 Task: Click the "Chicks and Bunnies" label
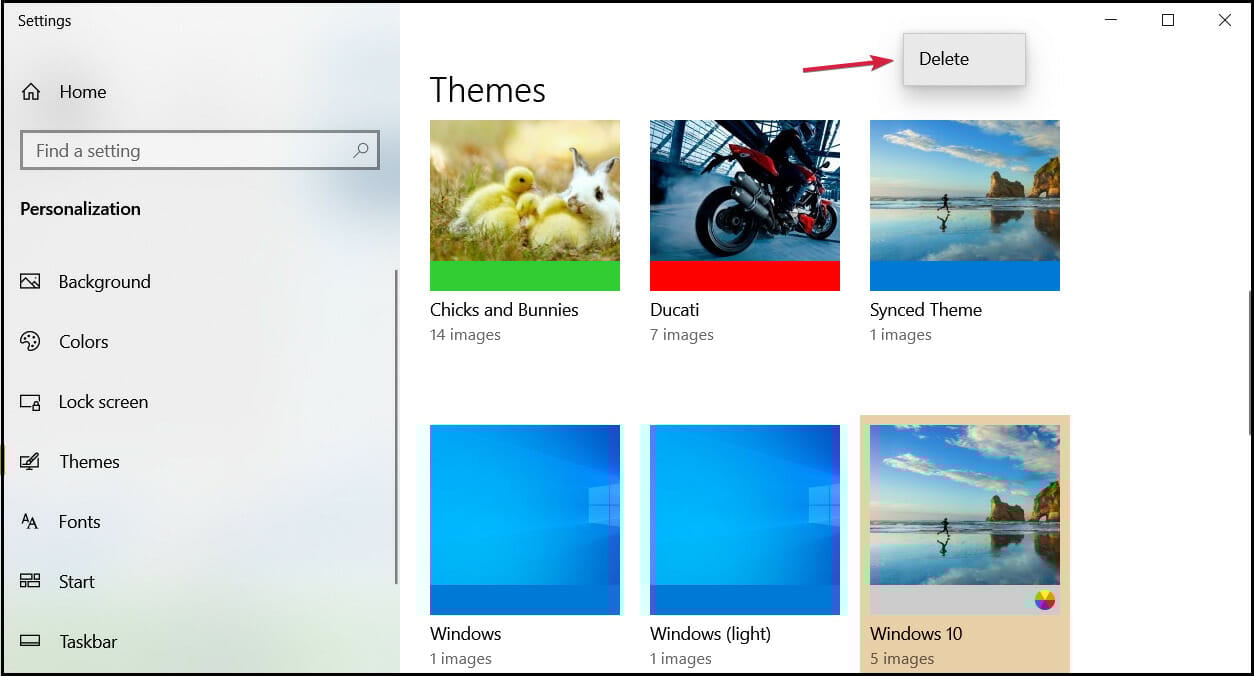click(504, 310)
